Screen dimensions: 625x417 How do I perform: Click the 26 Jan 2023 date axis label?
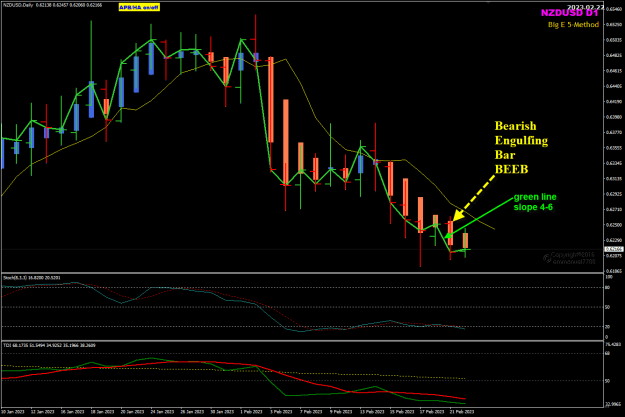(x=192, y=411)
